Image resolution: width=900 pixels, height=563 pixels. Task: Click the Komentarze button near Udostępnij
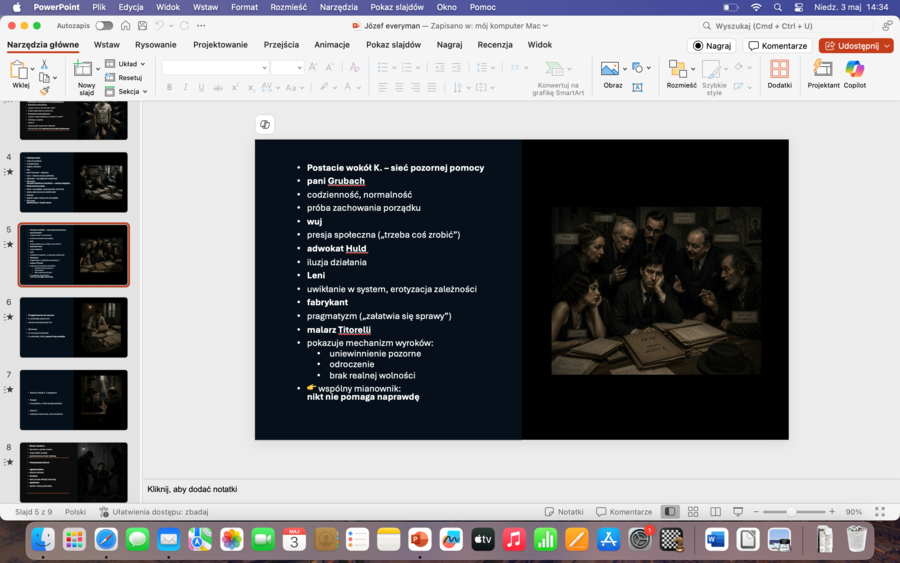coord(778,45)
